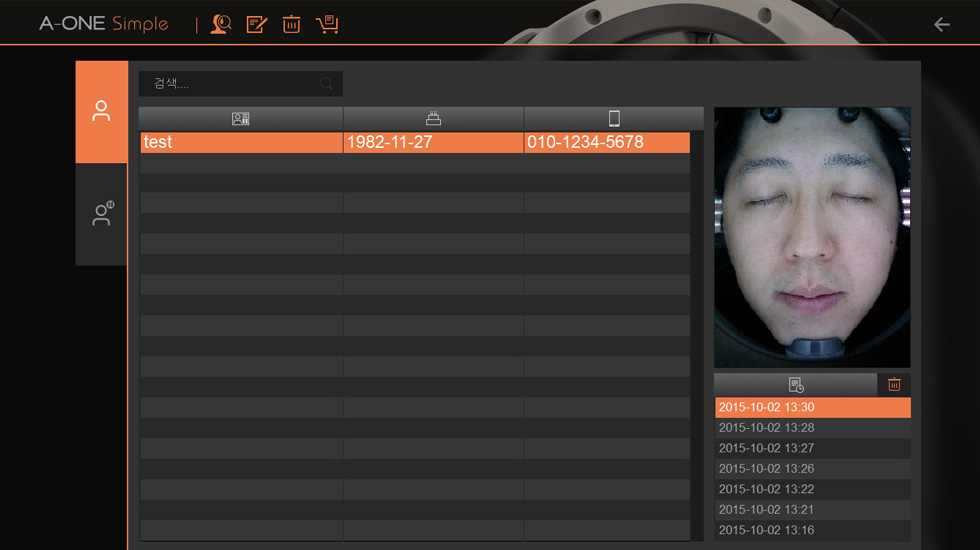Select record 2015-10-02 13:26
The image size is (980, 550).
[812, 469]
